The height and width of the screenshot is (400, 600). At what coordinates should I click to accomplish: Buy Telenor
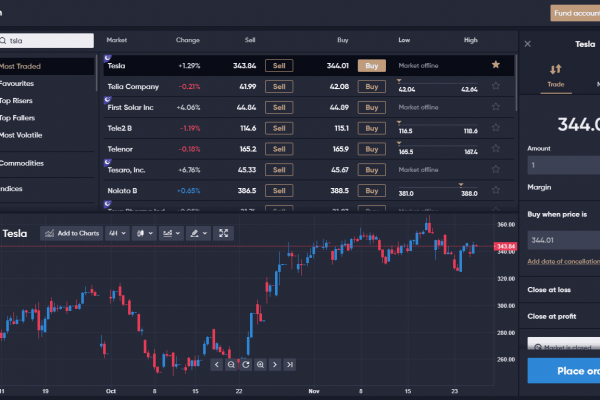coord(372,149)
